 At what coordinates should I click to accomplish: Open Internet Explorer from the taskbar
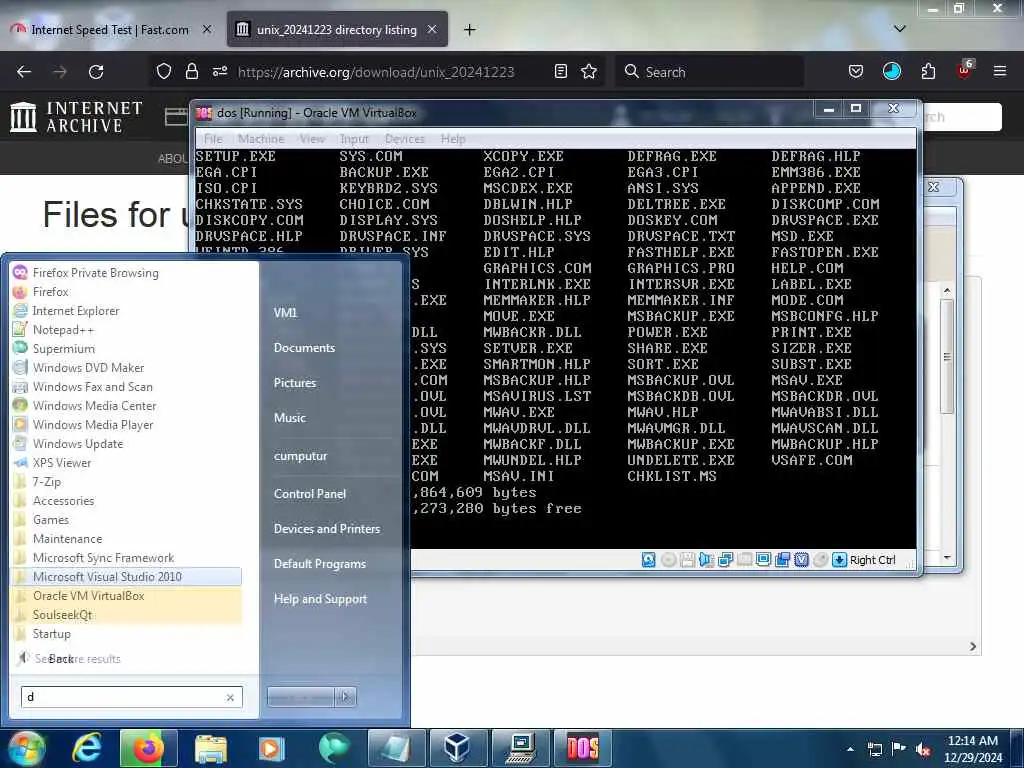click(87, 748)
